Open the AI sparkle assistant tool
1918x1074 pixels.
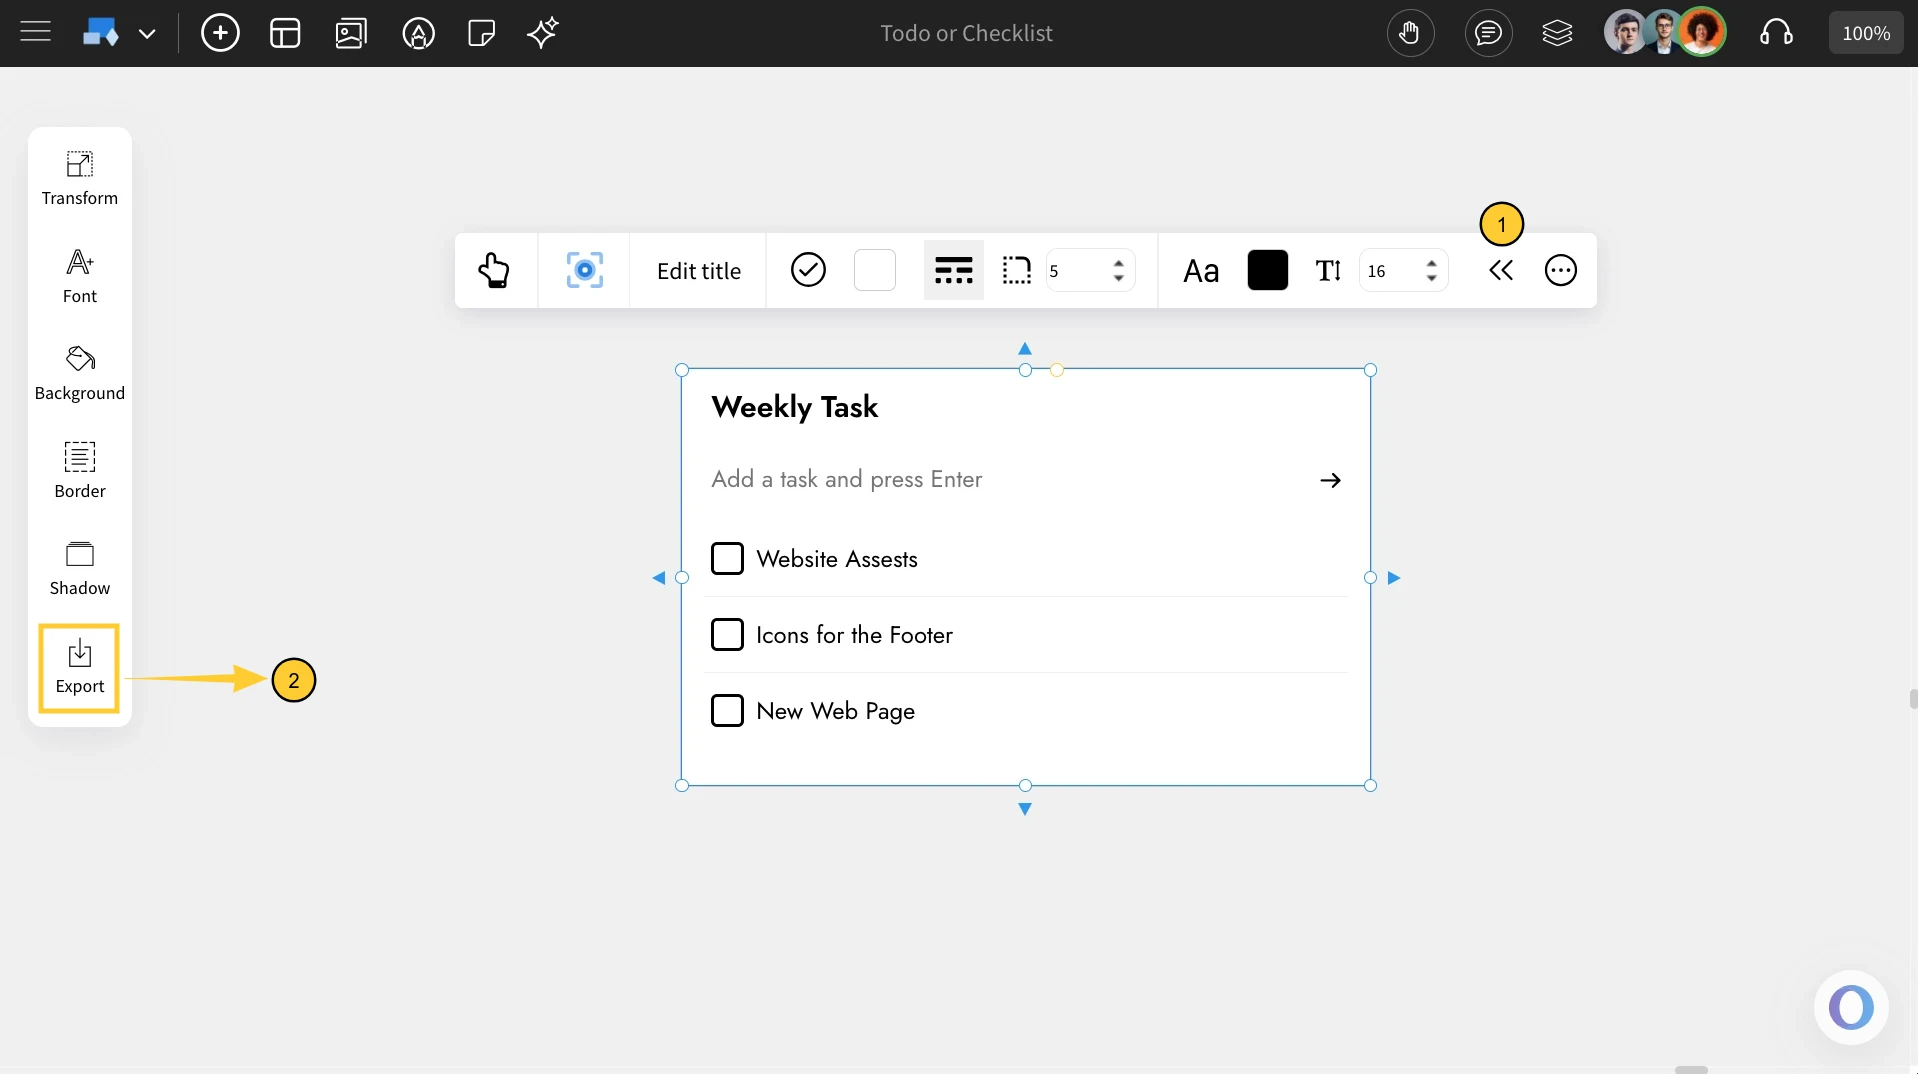point(542,33)
